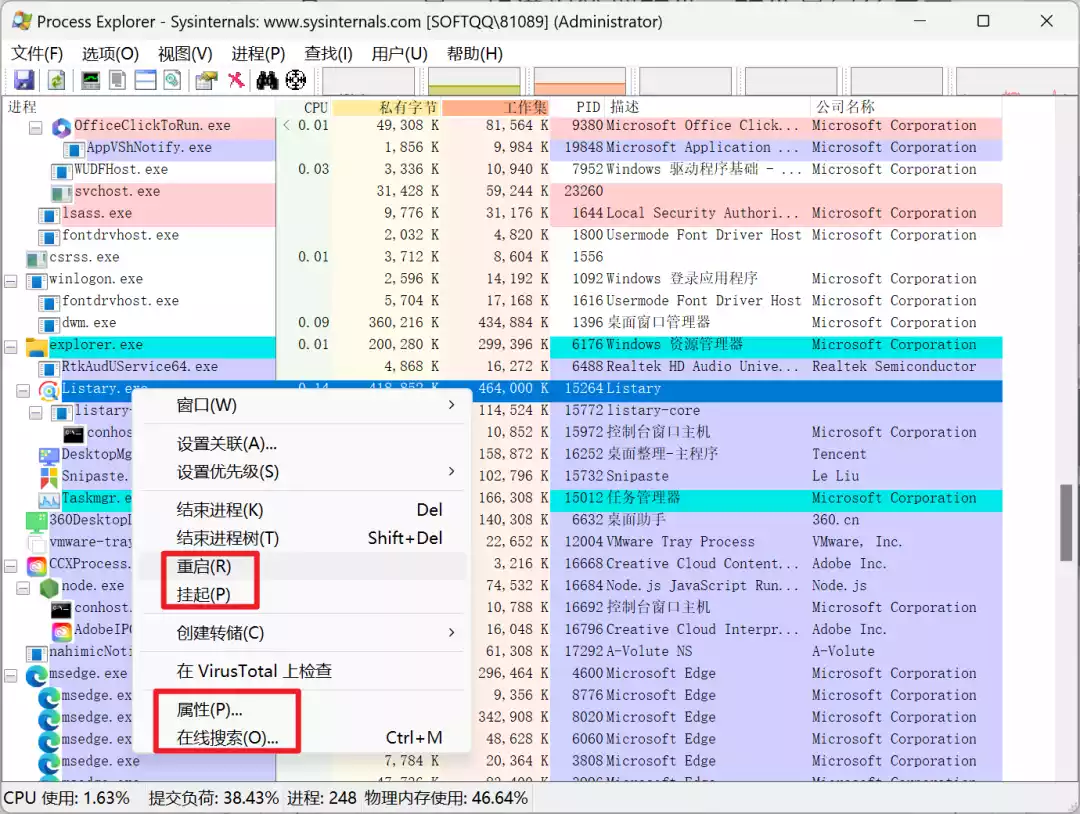
Task: Click the 360Desktop green icon
Action: click(36, 521)
